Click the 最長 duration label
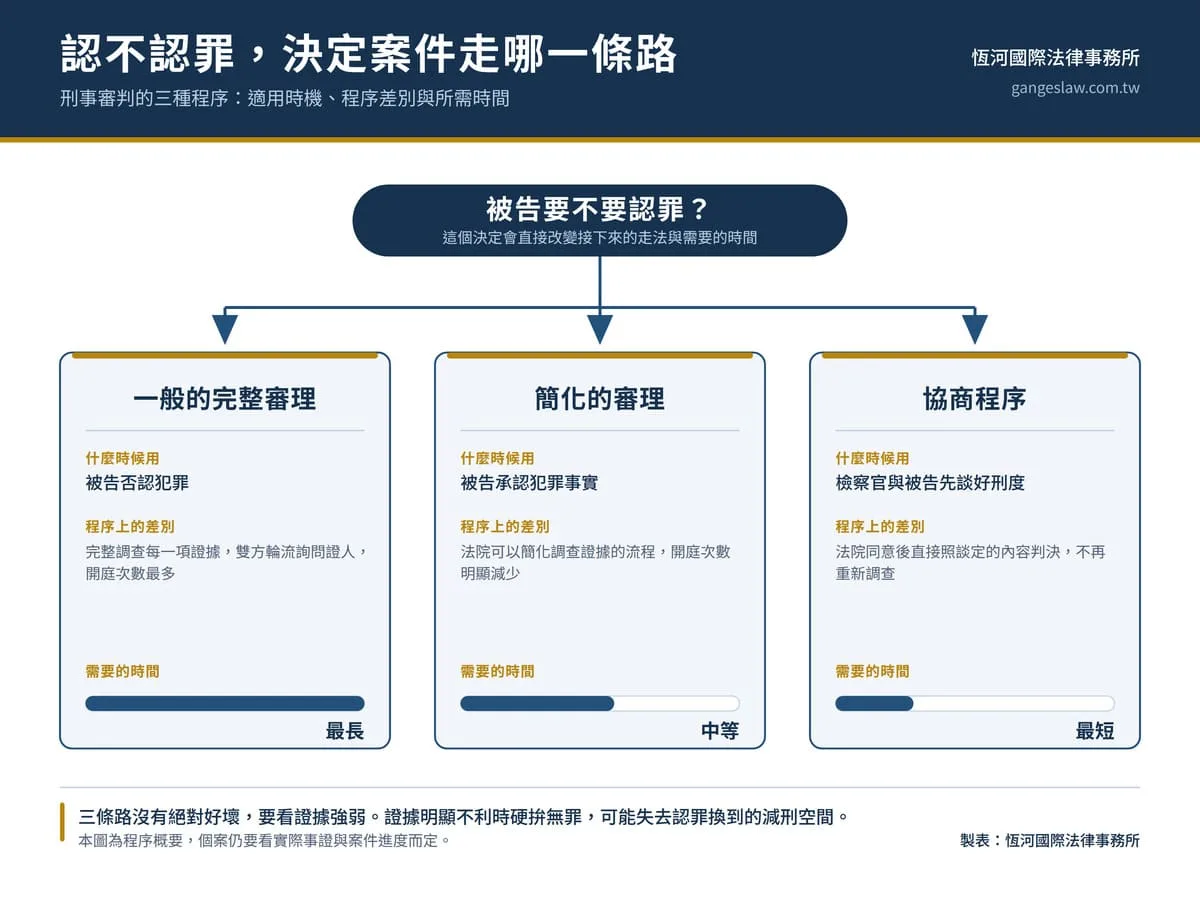Viewport: 1200px width, 900px height. [345, 731]
